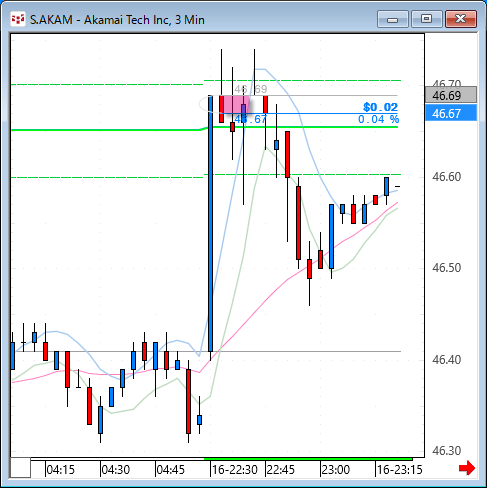Click the 22:45 time axis label
This screenshot has width=487, height=488.
(x=281, y=470)
